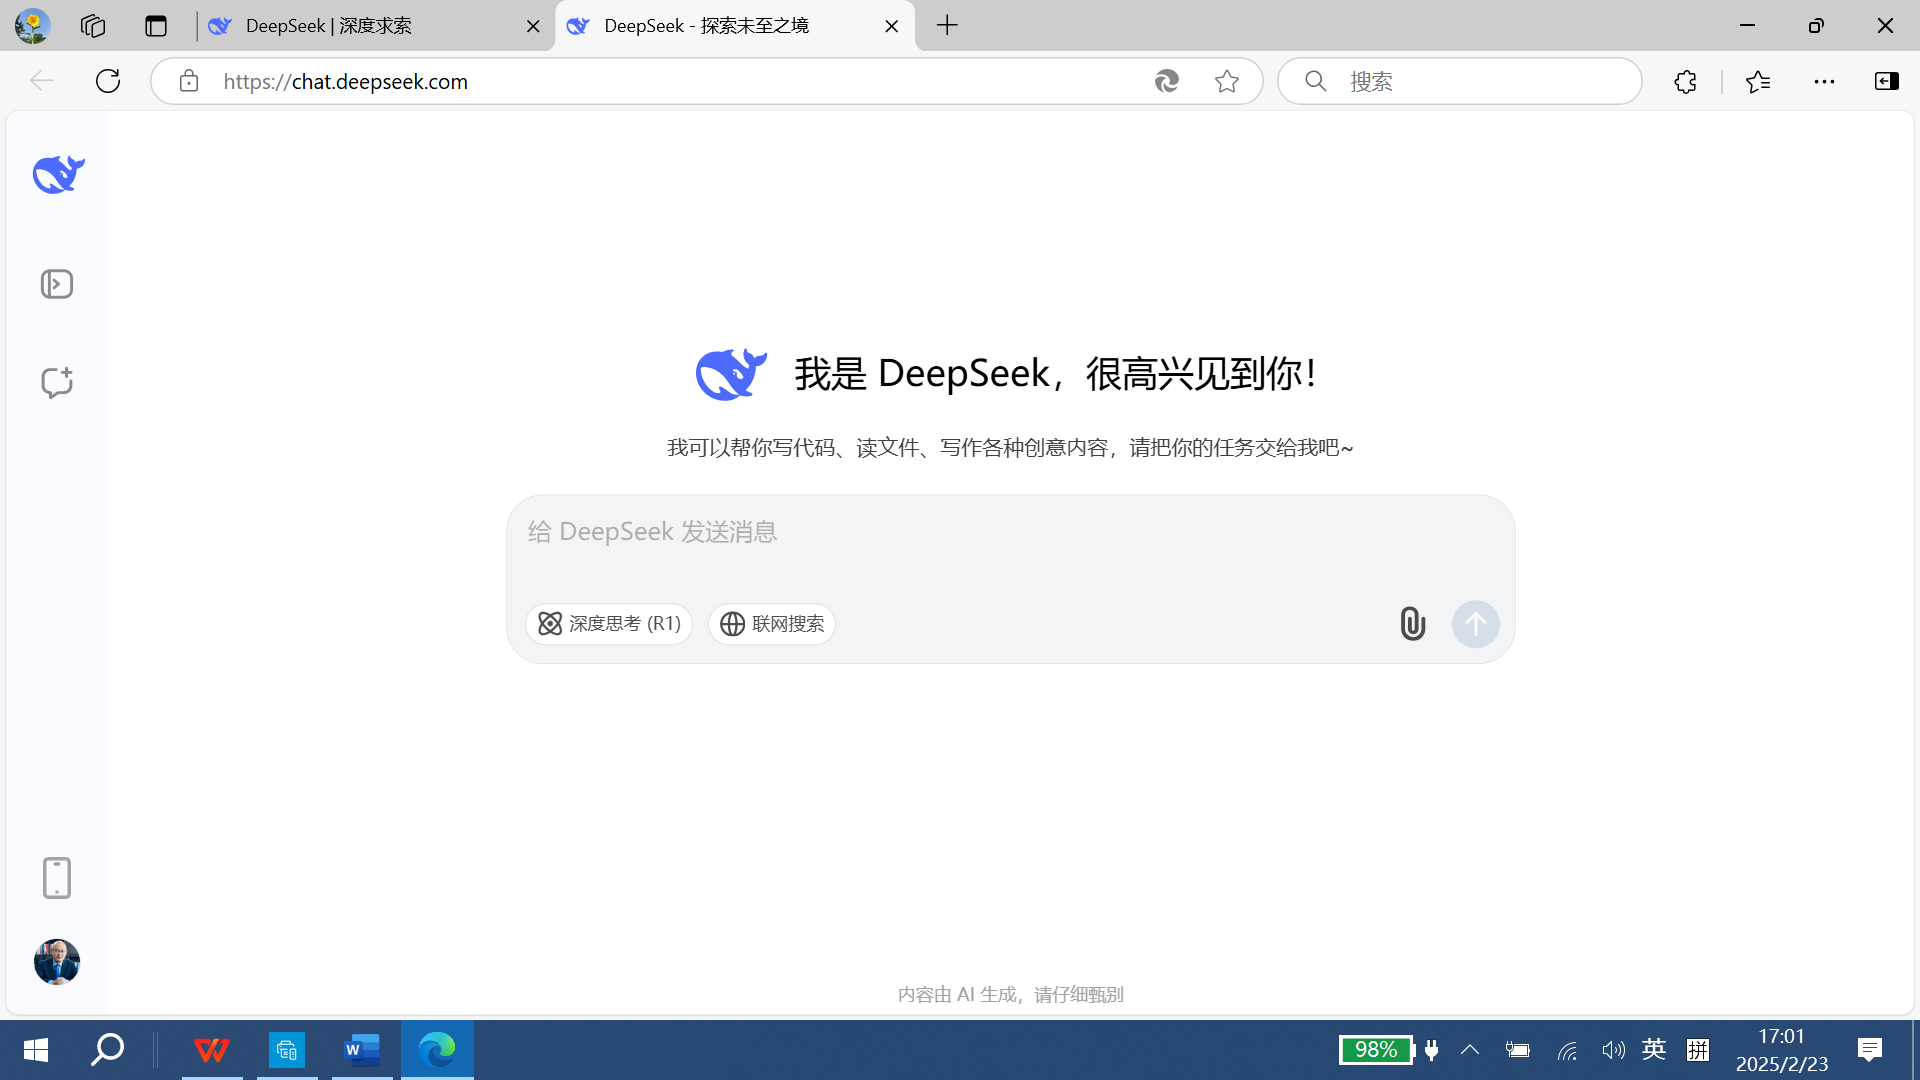The image size is (1920, 1080).
Task: Open the Wi-Fi network tray icon
Action: coord(1567,1050)
